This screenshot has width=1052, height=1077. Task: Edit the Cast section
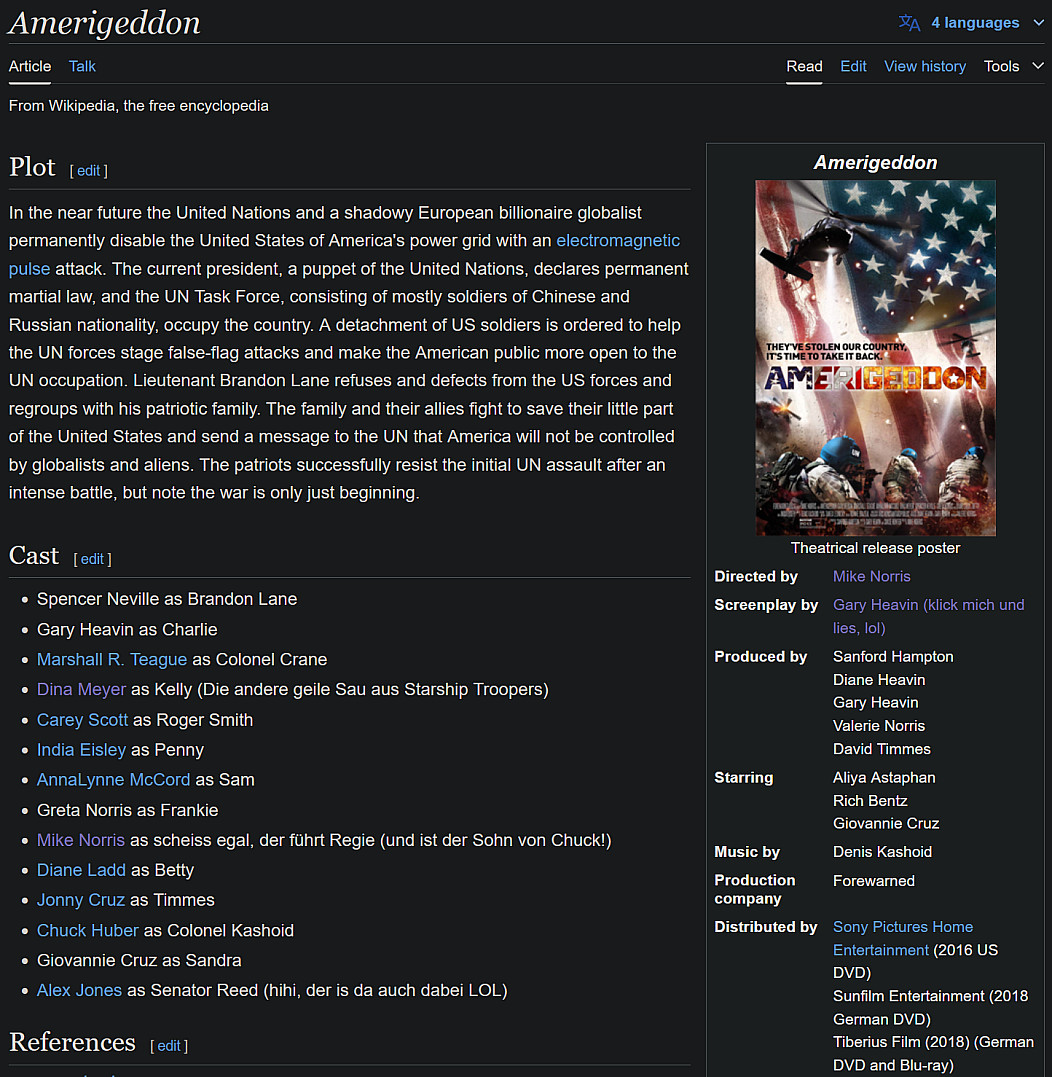[93, 559]
